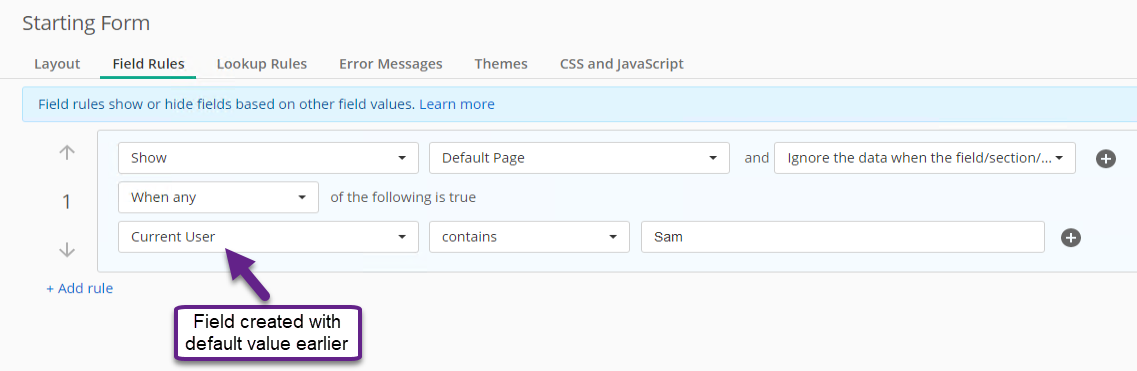Screen dimensions: 1137x371
Task: Add action with top plus icon
Action: [x=1105, y=159]
